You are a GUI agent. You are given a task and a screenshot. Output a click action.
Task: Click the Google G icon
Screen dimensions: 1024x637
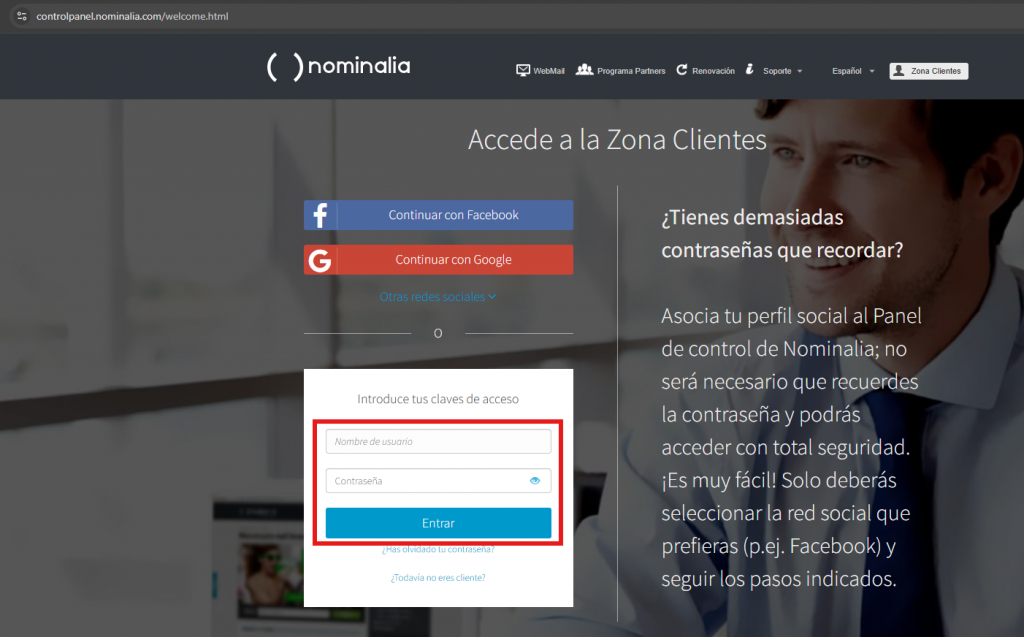coord(320,260)
